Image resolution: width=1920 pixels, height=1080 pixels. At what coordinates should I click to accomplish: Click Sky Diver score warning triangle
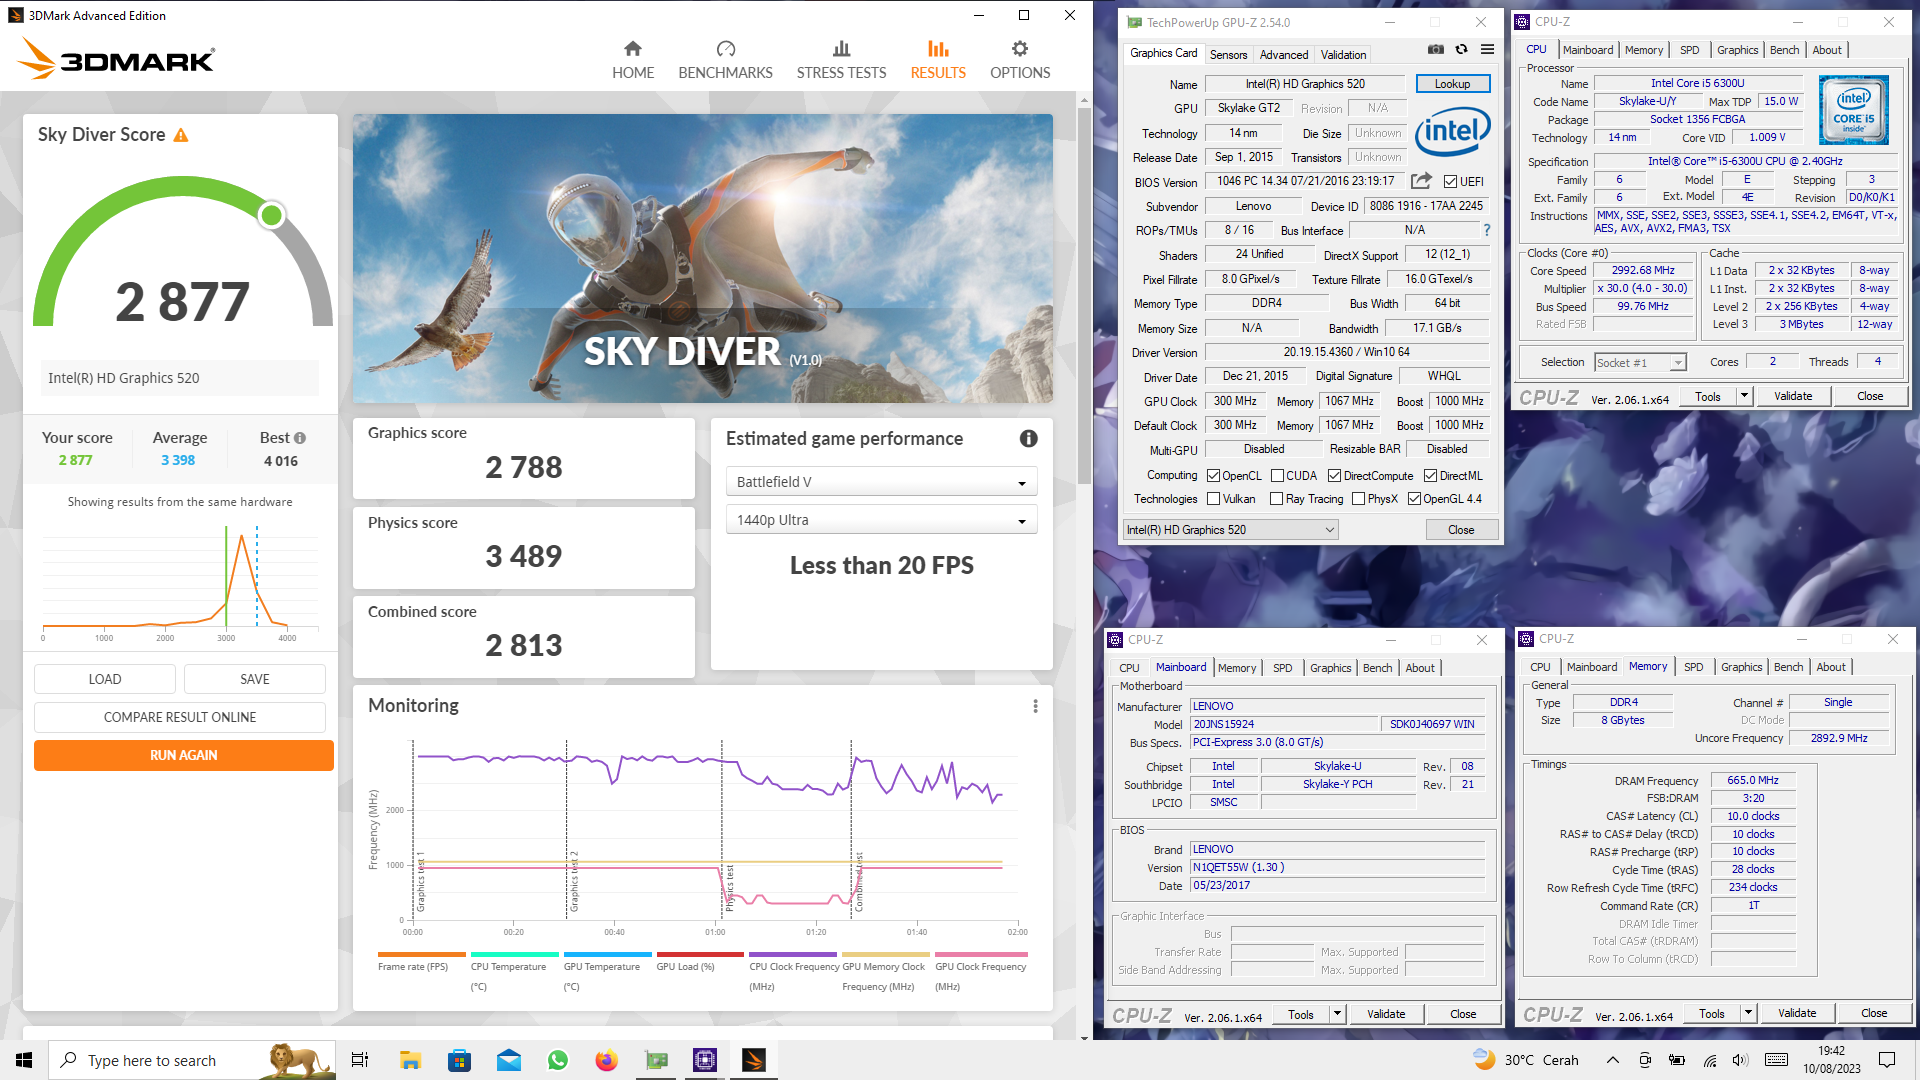(x=181, y=135)
